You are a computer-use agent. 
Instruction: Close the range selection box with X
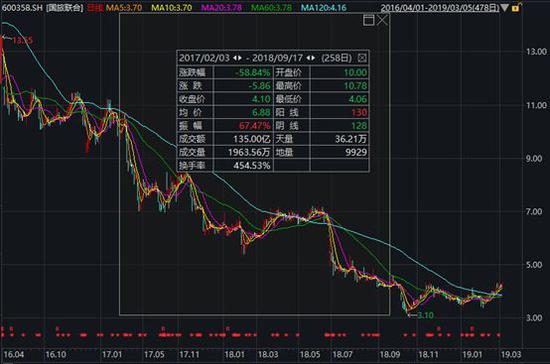click(382, 20)
